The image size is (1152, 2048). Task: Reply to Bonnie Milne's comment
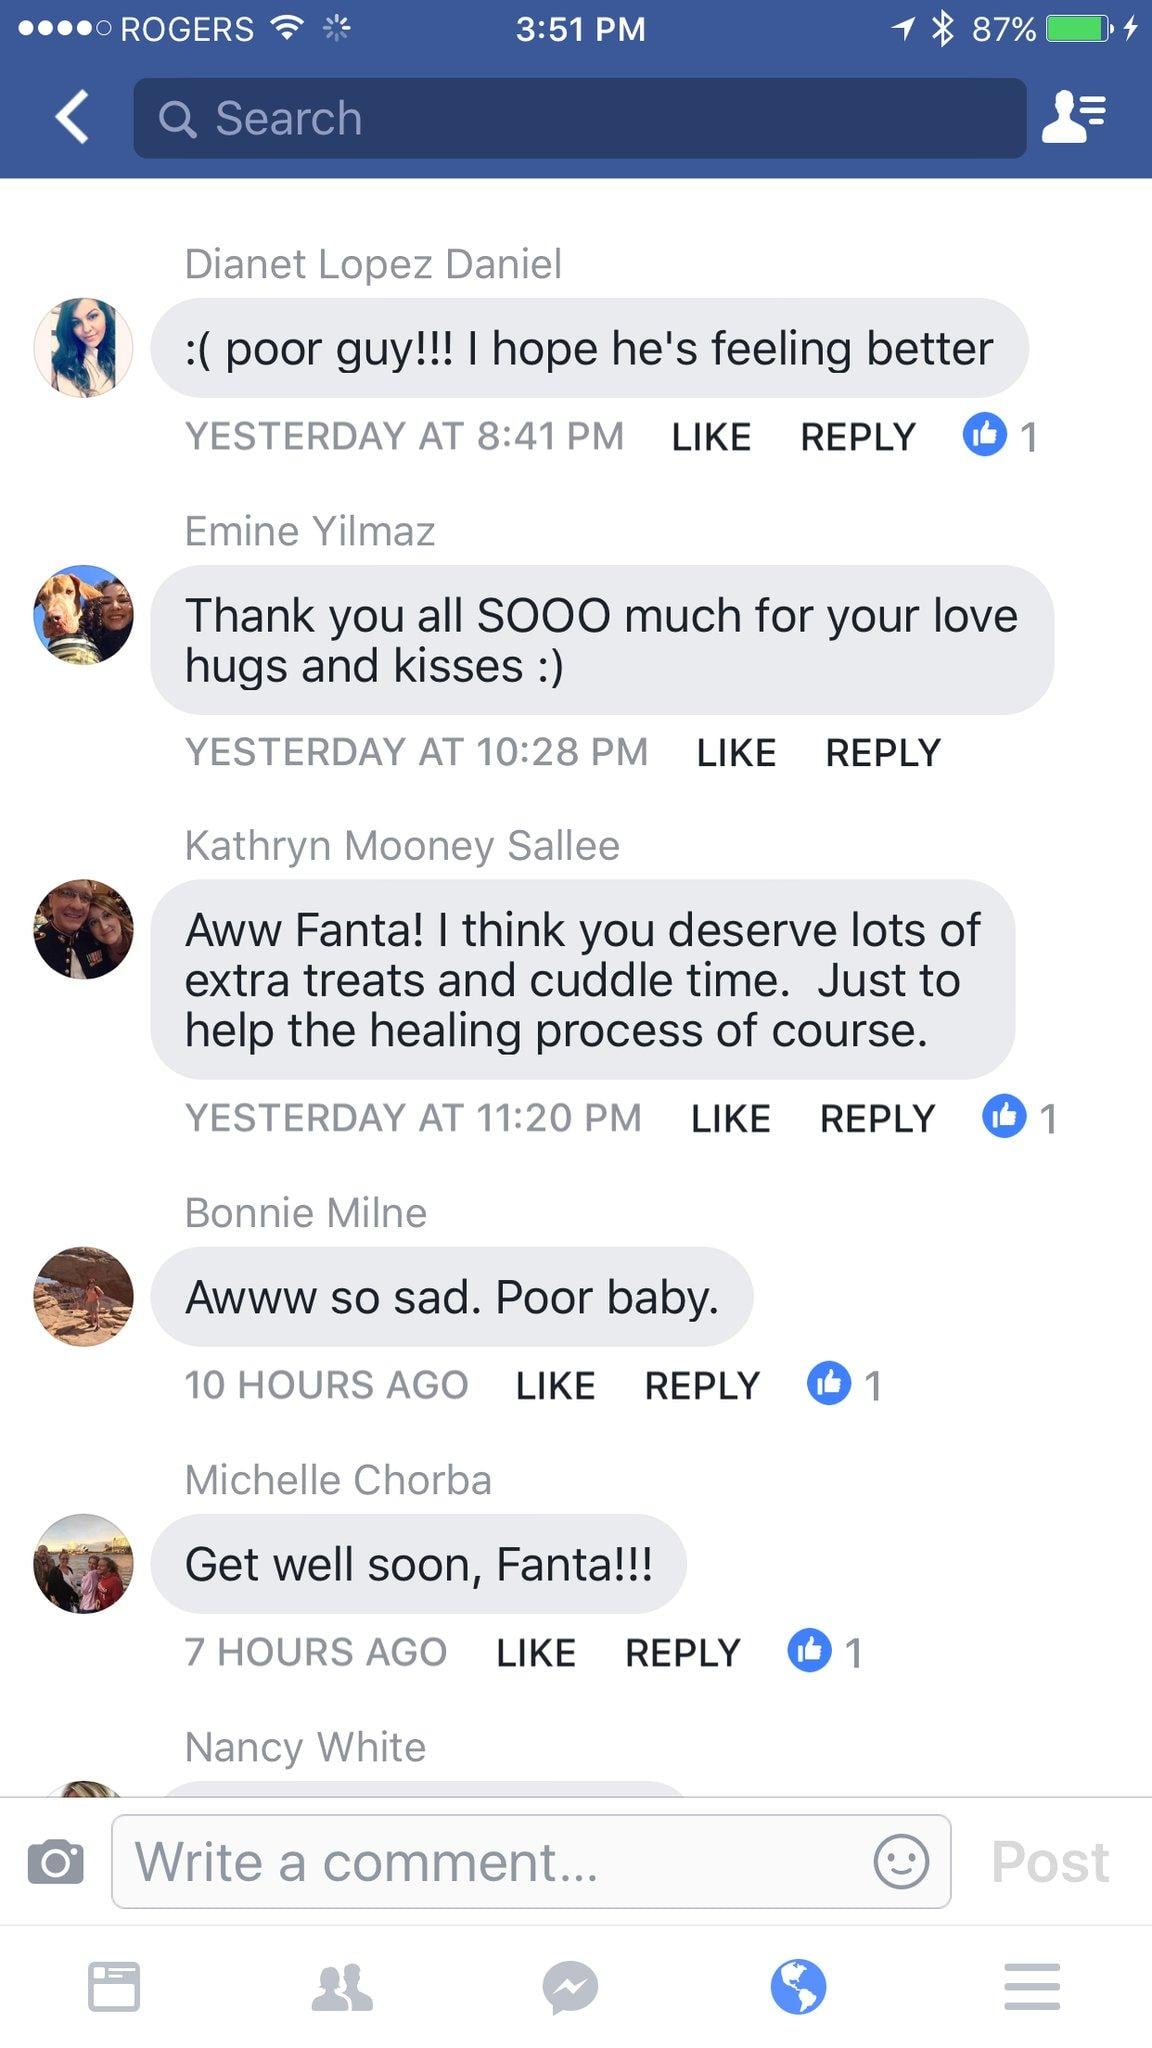coord(702,1385)
